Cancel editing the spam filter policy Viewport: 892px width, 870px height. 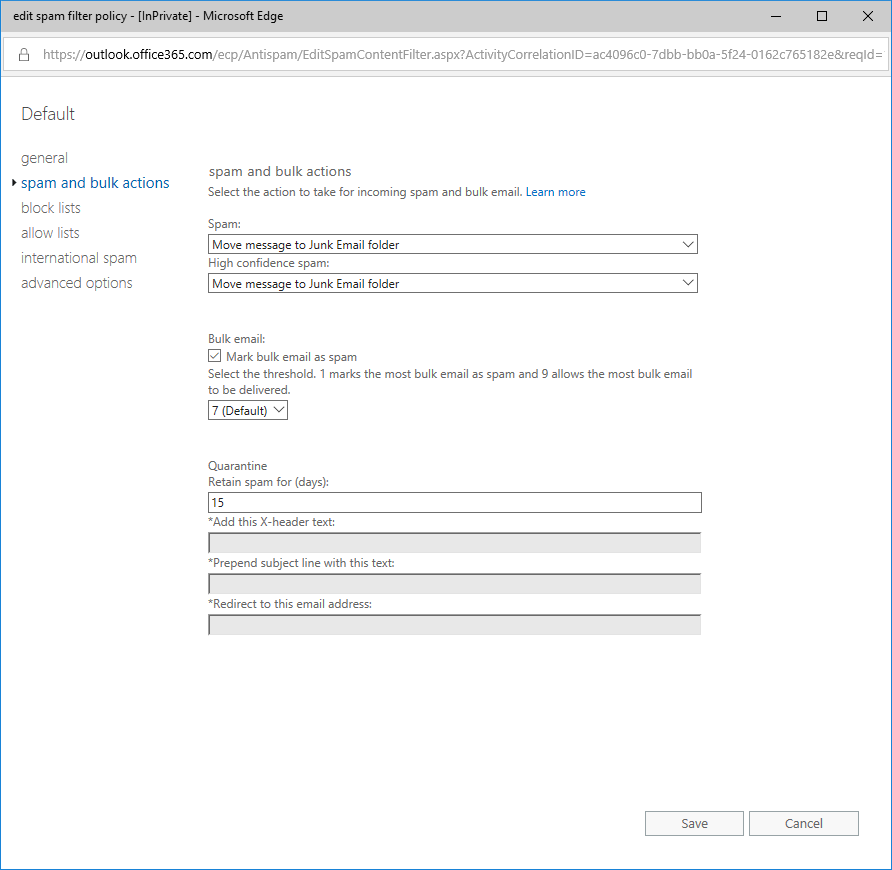point(803,823)
